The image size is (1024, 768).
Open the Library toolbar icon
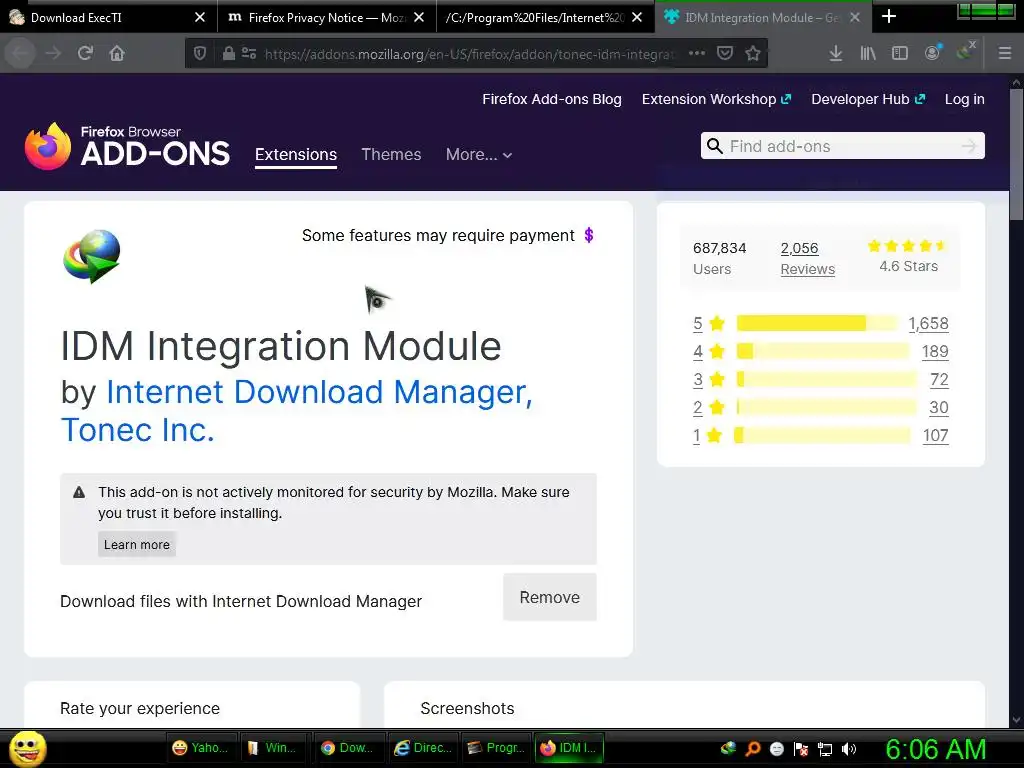point(868,54)
